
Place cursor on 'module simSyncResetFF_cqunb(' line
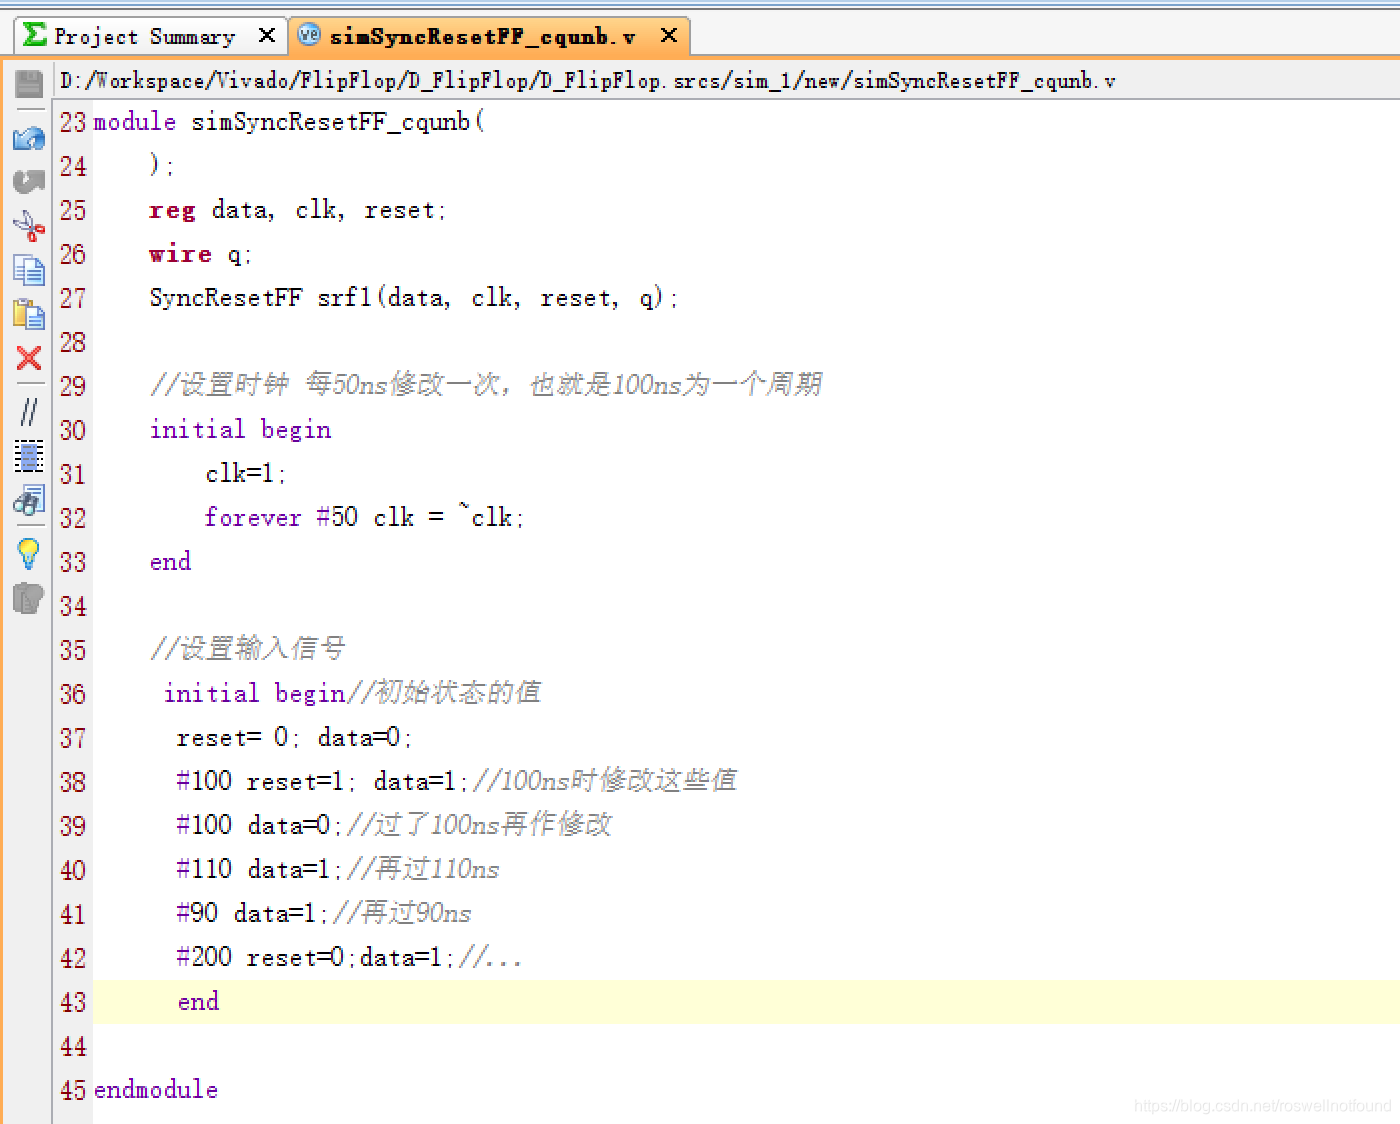click(289, 122)
